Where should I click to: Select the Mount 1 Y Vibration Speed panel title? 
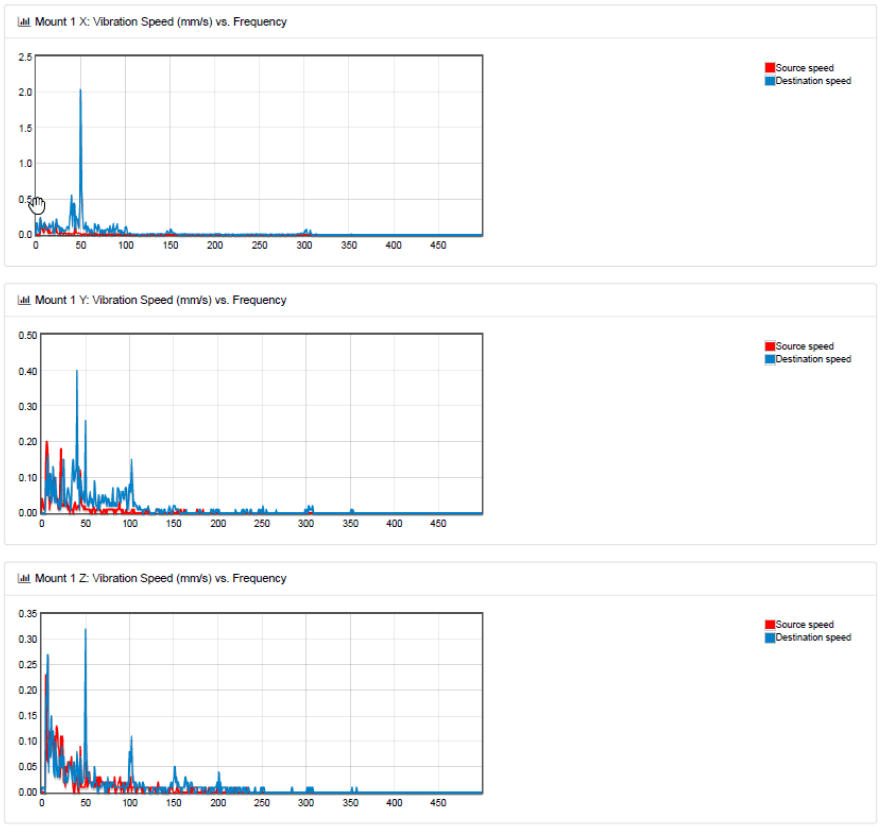160,300
